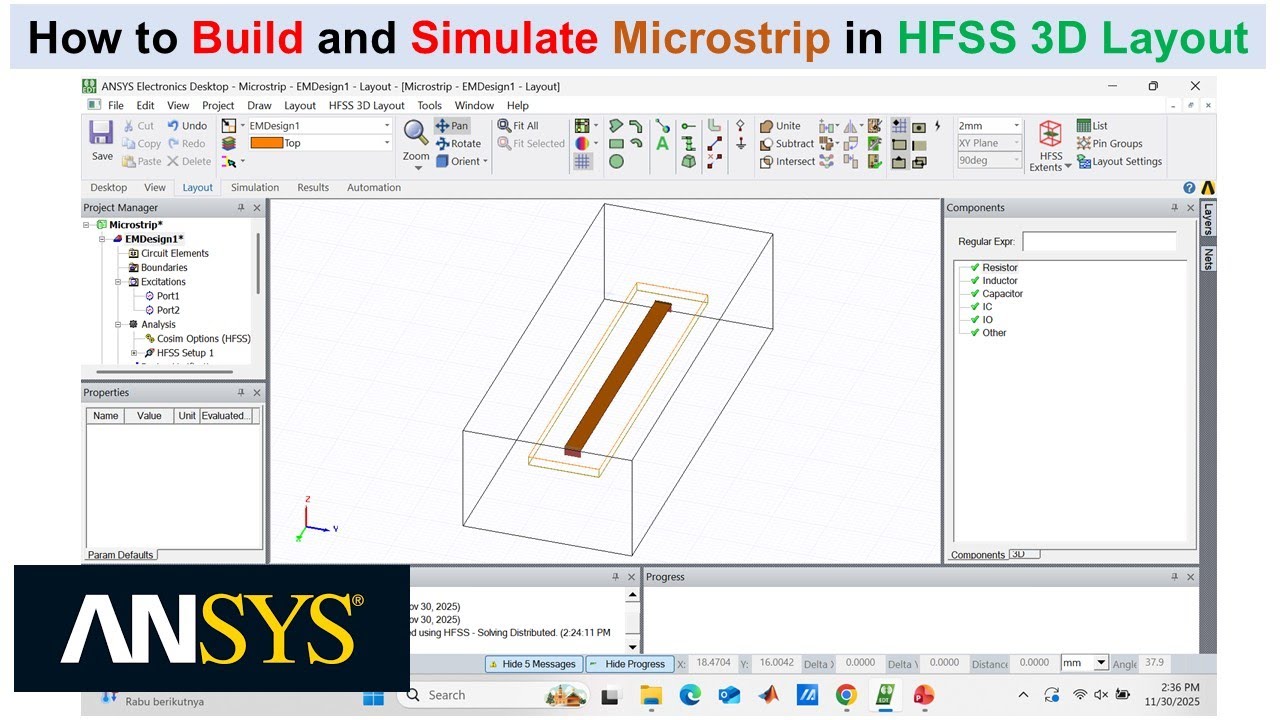Collapse the Analysis tree node
1280x720 pixels.
118,324
